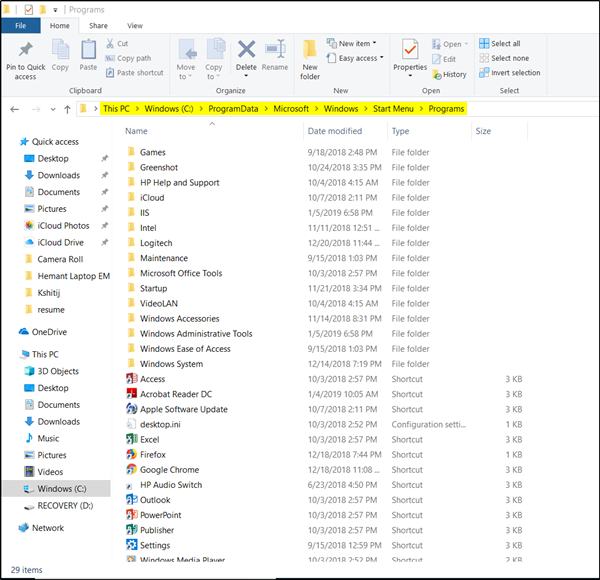Viewport: 600px width, 580px height.
Task: Click the Paste clipboard icon
Action: pyautogui.click(x=88, y=49)
